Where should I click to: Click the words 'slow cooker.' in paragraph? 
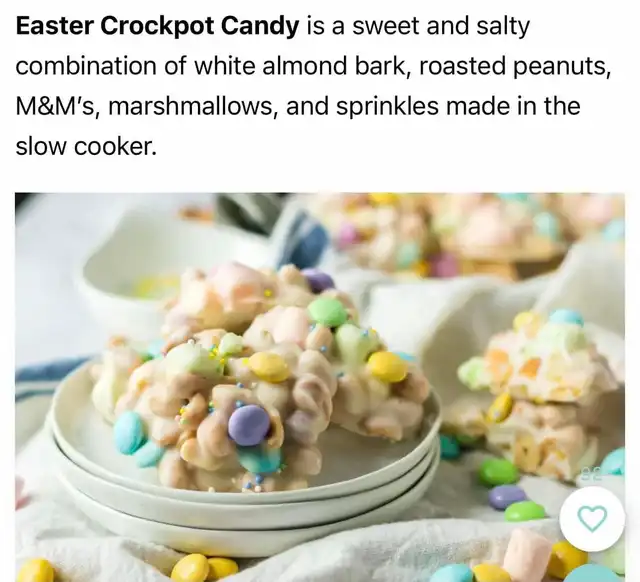click(x=86, y=146)
